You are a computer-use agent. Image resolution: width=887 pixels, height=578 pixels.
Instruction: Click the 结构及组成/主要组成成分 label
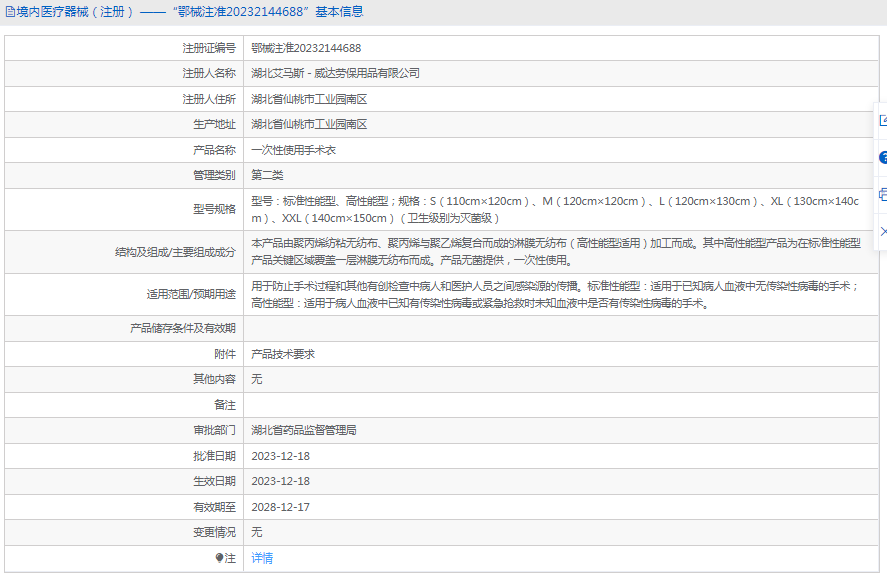pos(175,252)
